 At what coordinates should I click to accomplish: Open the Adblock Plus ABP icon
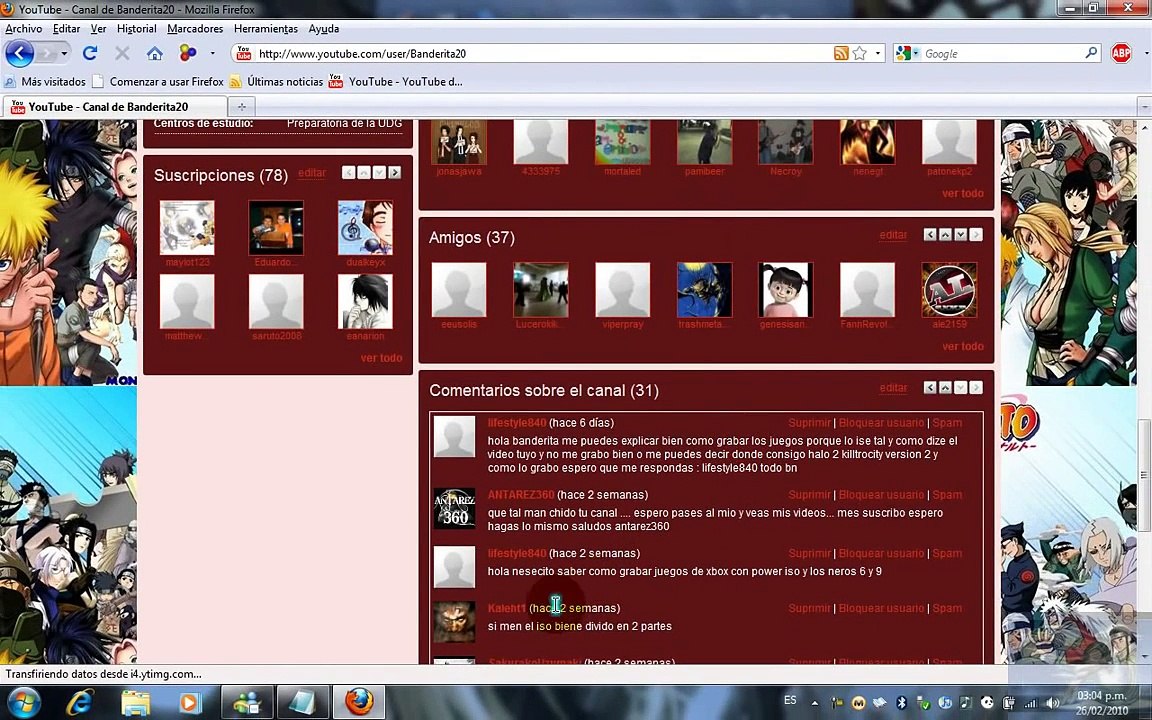1121,53
